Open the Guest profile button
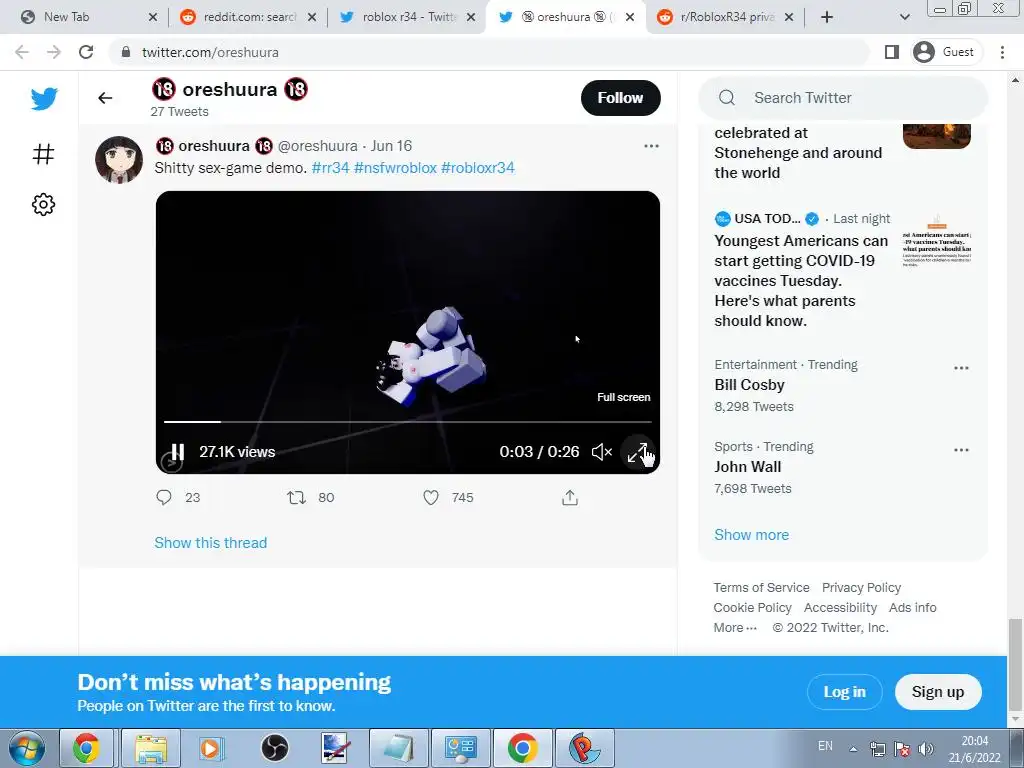This screenshot has width=1024, height=768. coord(944,52)
